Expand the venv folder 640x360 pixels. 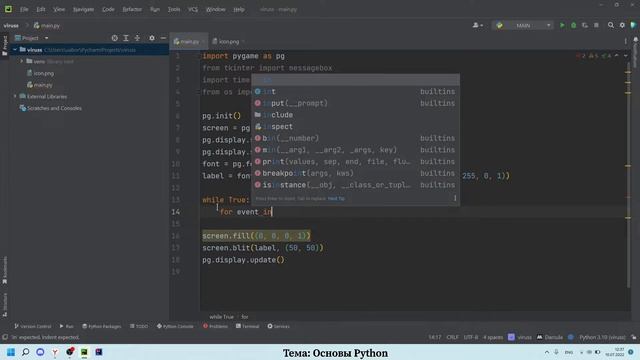point(22,61)
